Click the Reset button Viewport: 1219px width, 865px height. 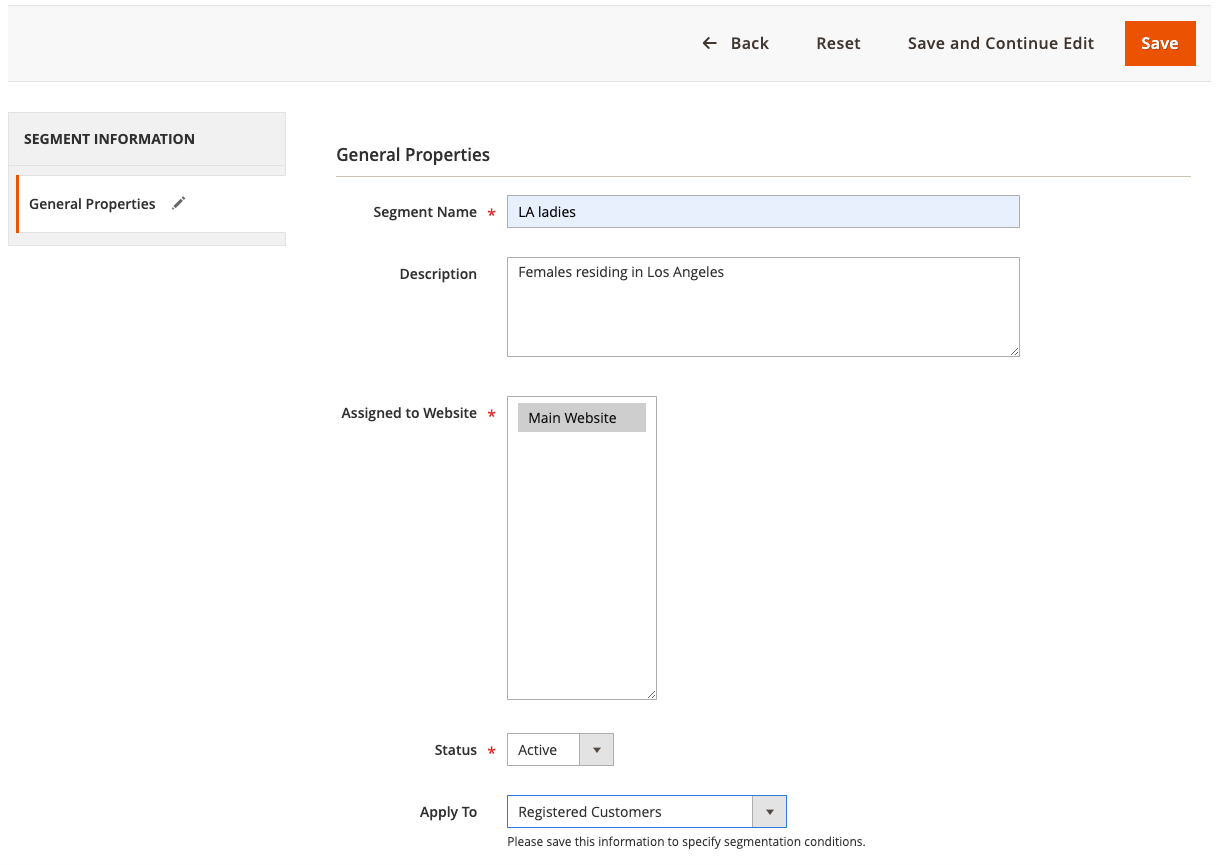[838, 43]
